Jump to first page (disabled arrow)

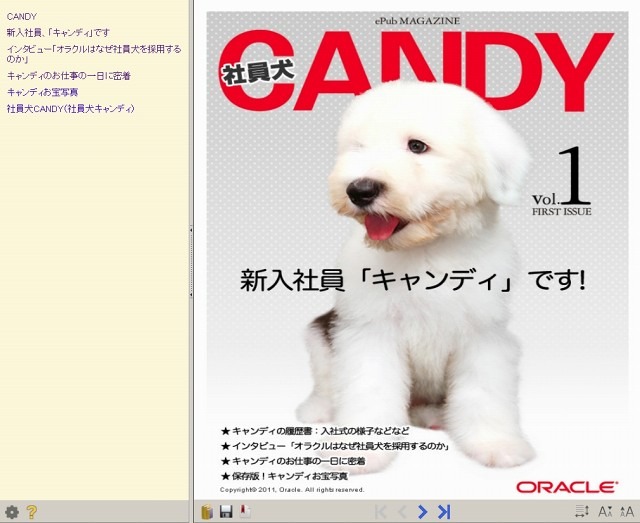coord(380,512)
